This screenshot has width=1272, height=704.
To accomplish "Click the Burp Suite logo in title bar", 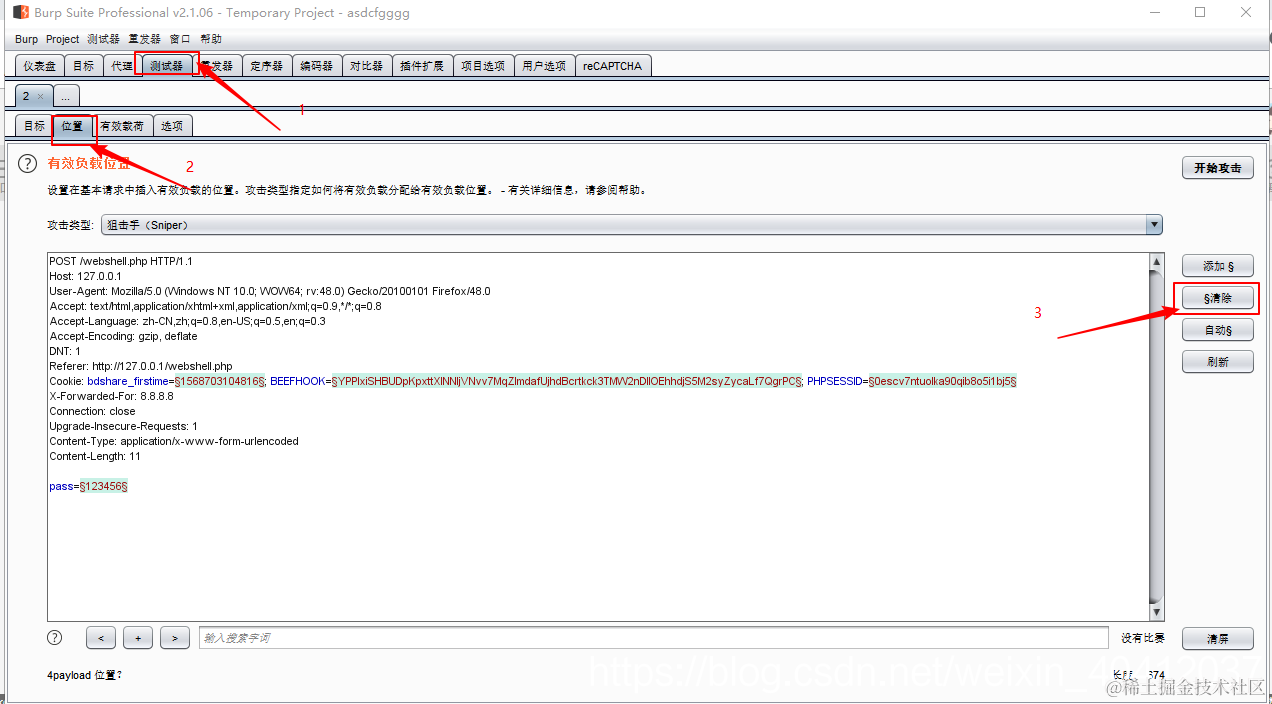I will tap(20, 13).
